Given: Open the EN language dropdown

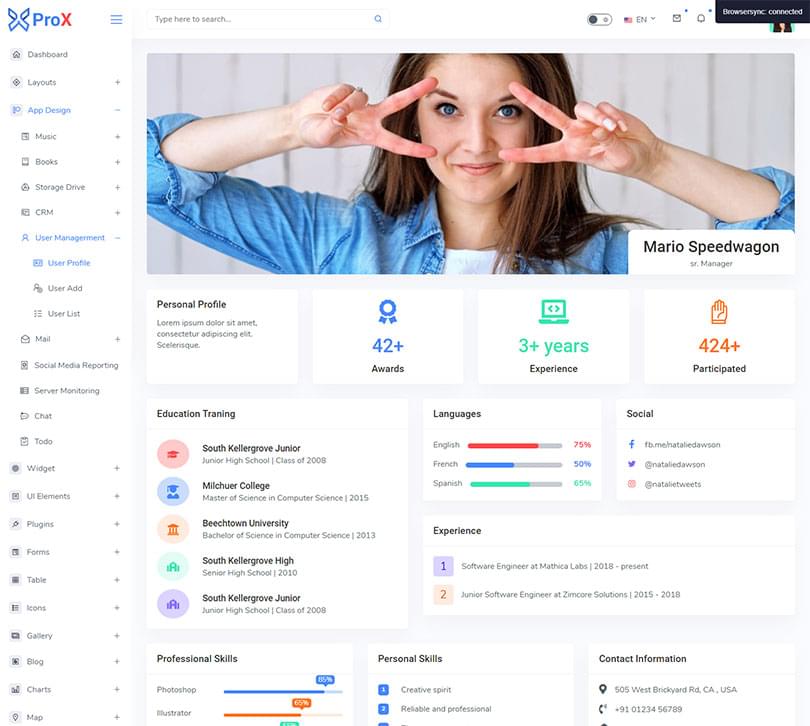Looking at the screenshot, I should pos(640,19).
